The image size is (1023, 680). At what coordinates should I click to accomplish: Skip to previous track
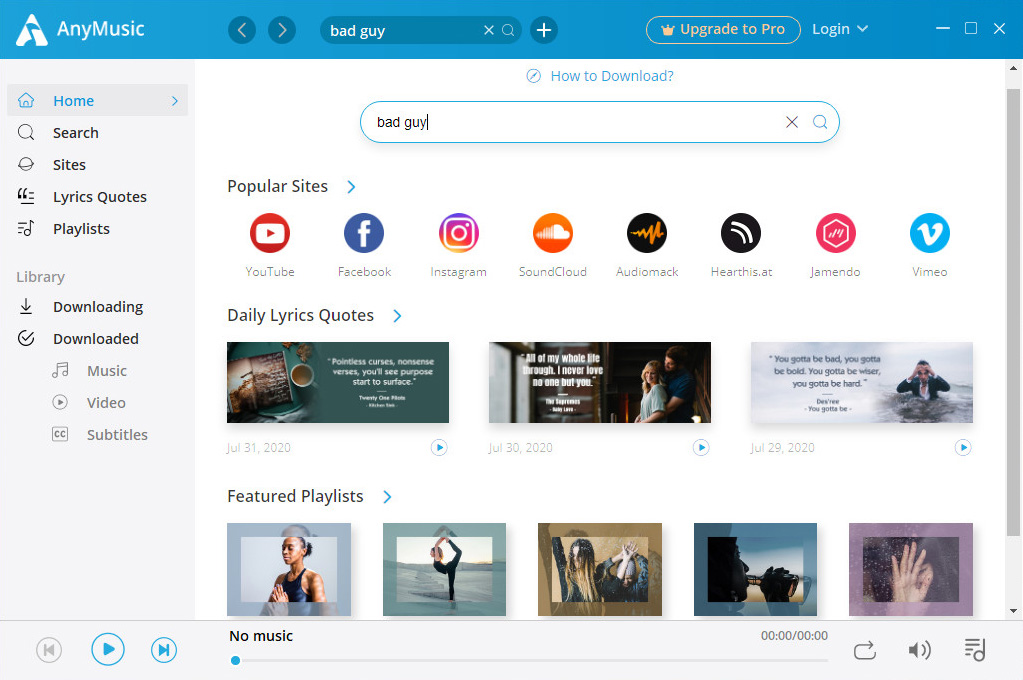tap(49, 650)
